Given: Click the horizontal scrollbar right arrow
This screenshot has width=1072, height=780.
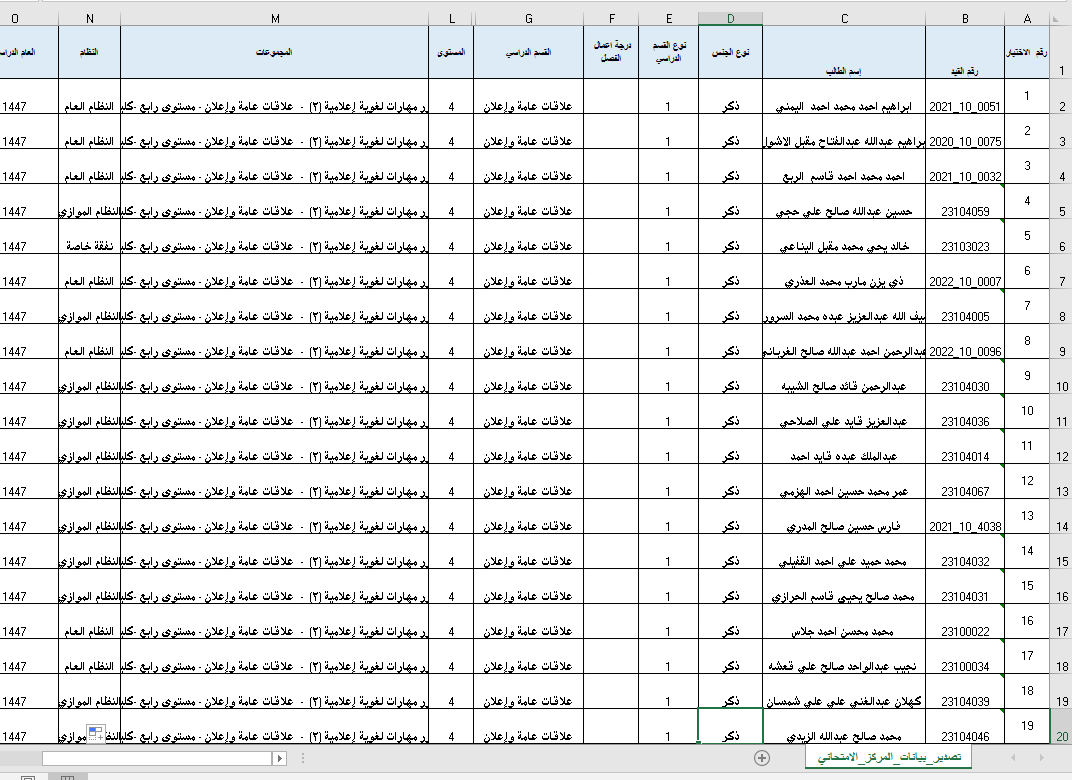Looking at the screenshot, I should (x=280, y=759).
